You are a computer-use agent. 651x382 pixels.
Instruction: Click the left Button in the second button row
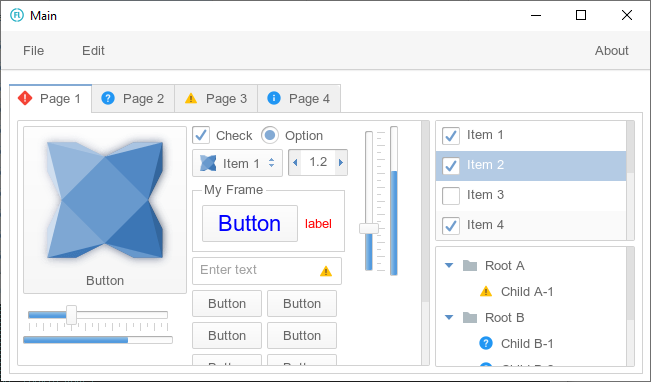click(227, 335)
